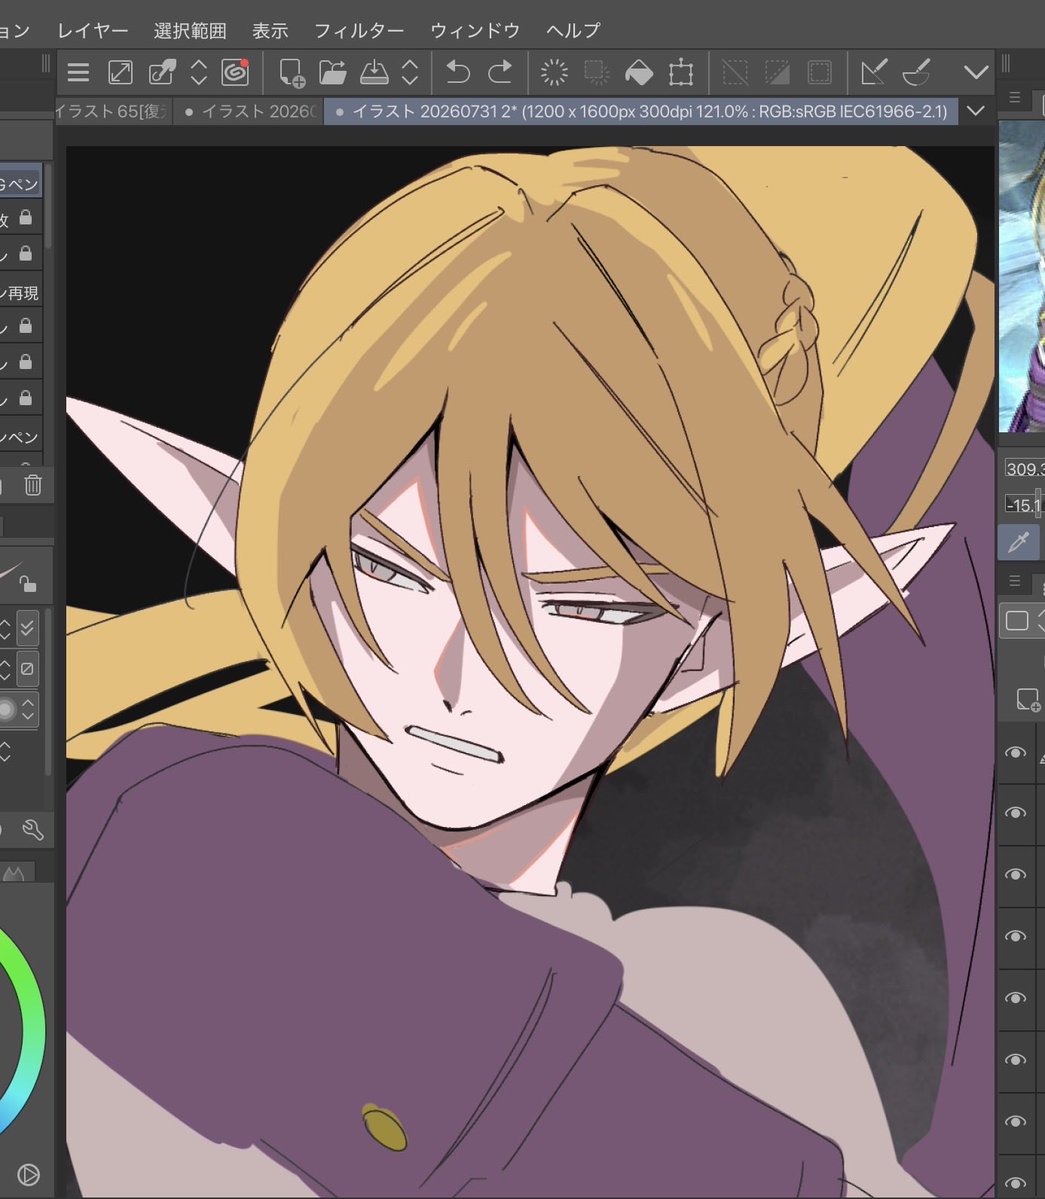Toggle the bottommost visible layer eye icon
The image size is (1045, 1199).
pos(1015,1183)
